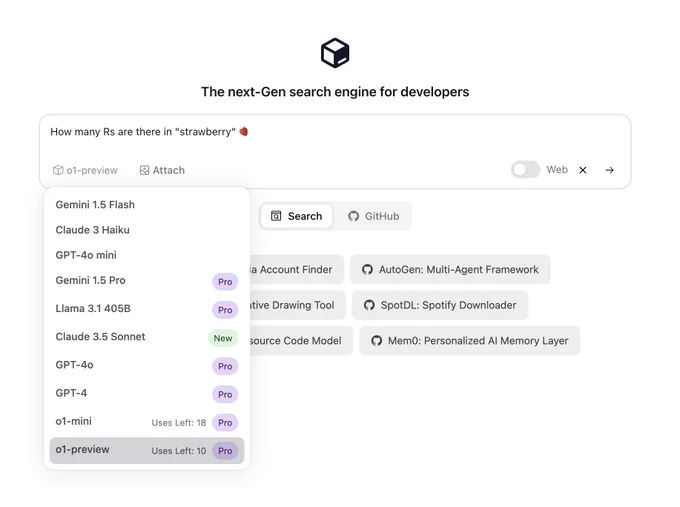Select the GPT-4 model entry
Viewport: 680px width, 507px height.
pyautogui.click(x=147, y=394)
